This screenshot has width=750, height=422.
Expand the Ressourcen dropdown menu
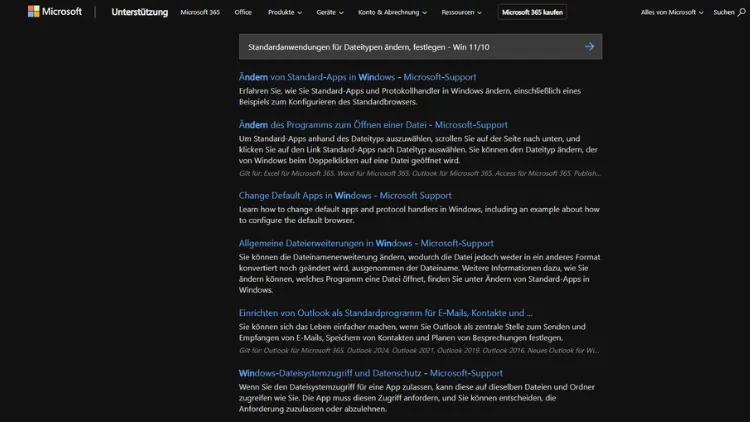pos(462,12)
